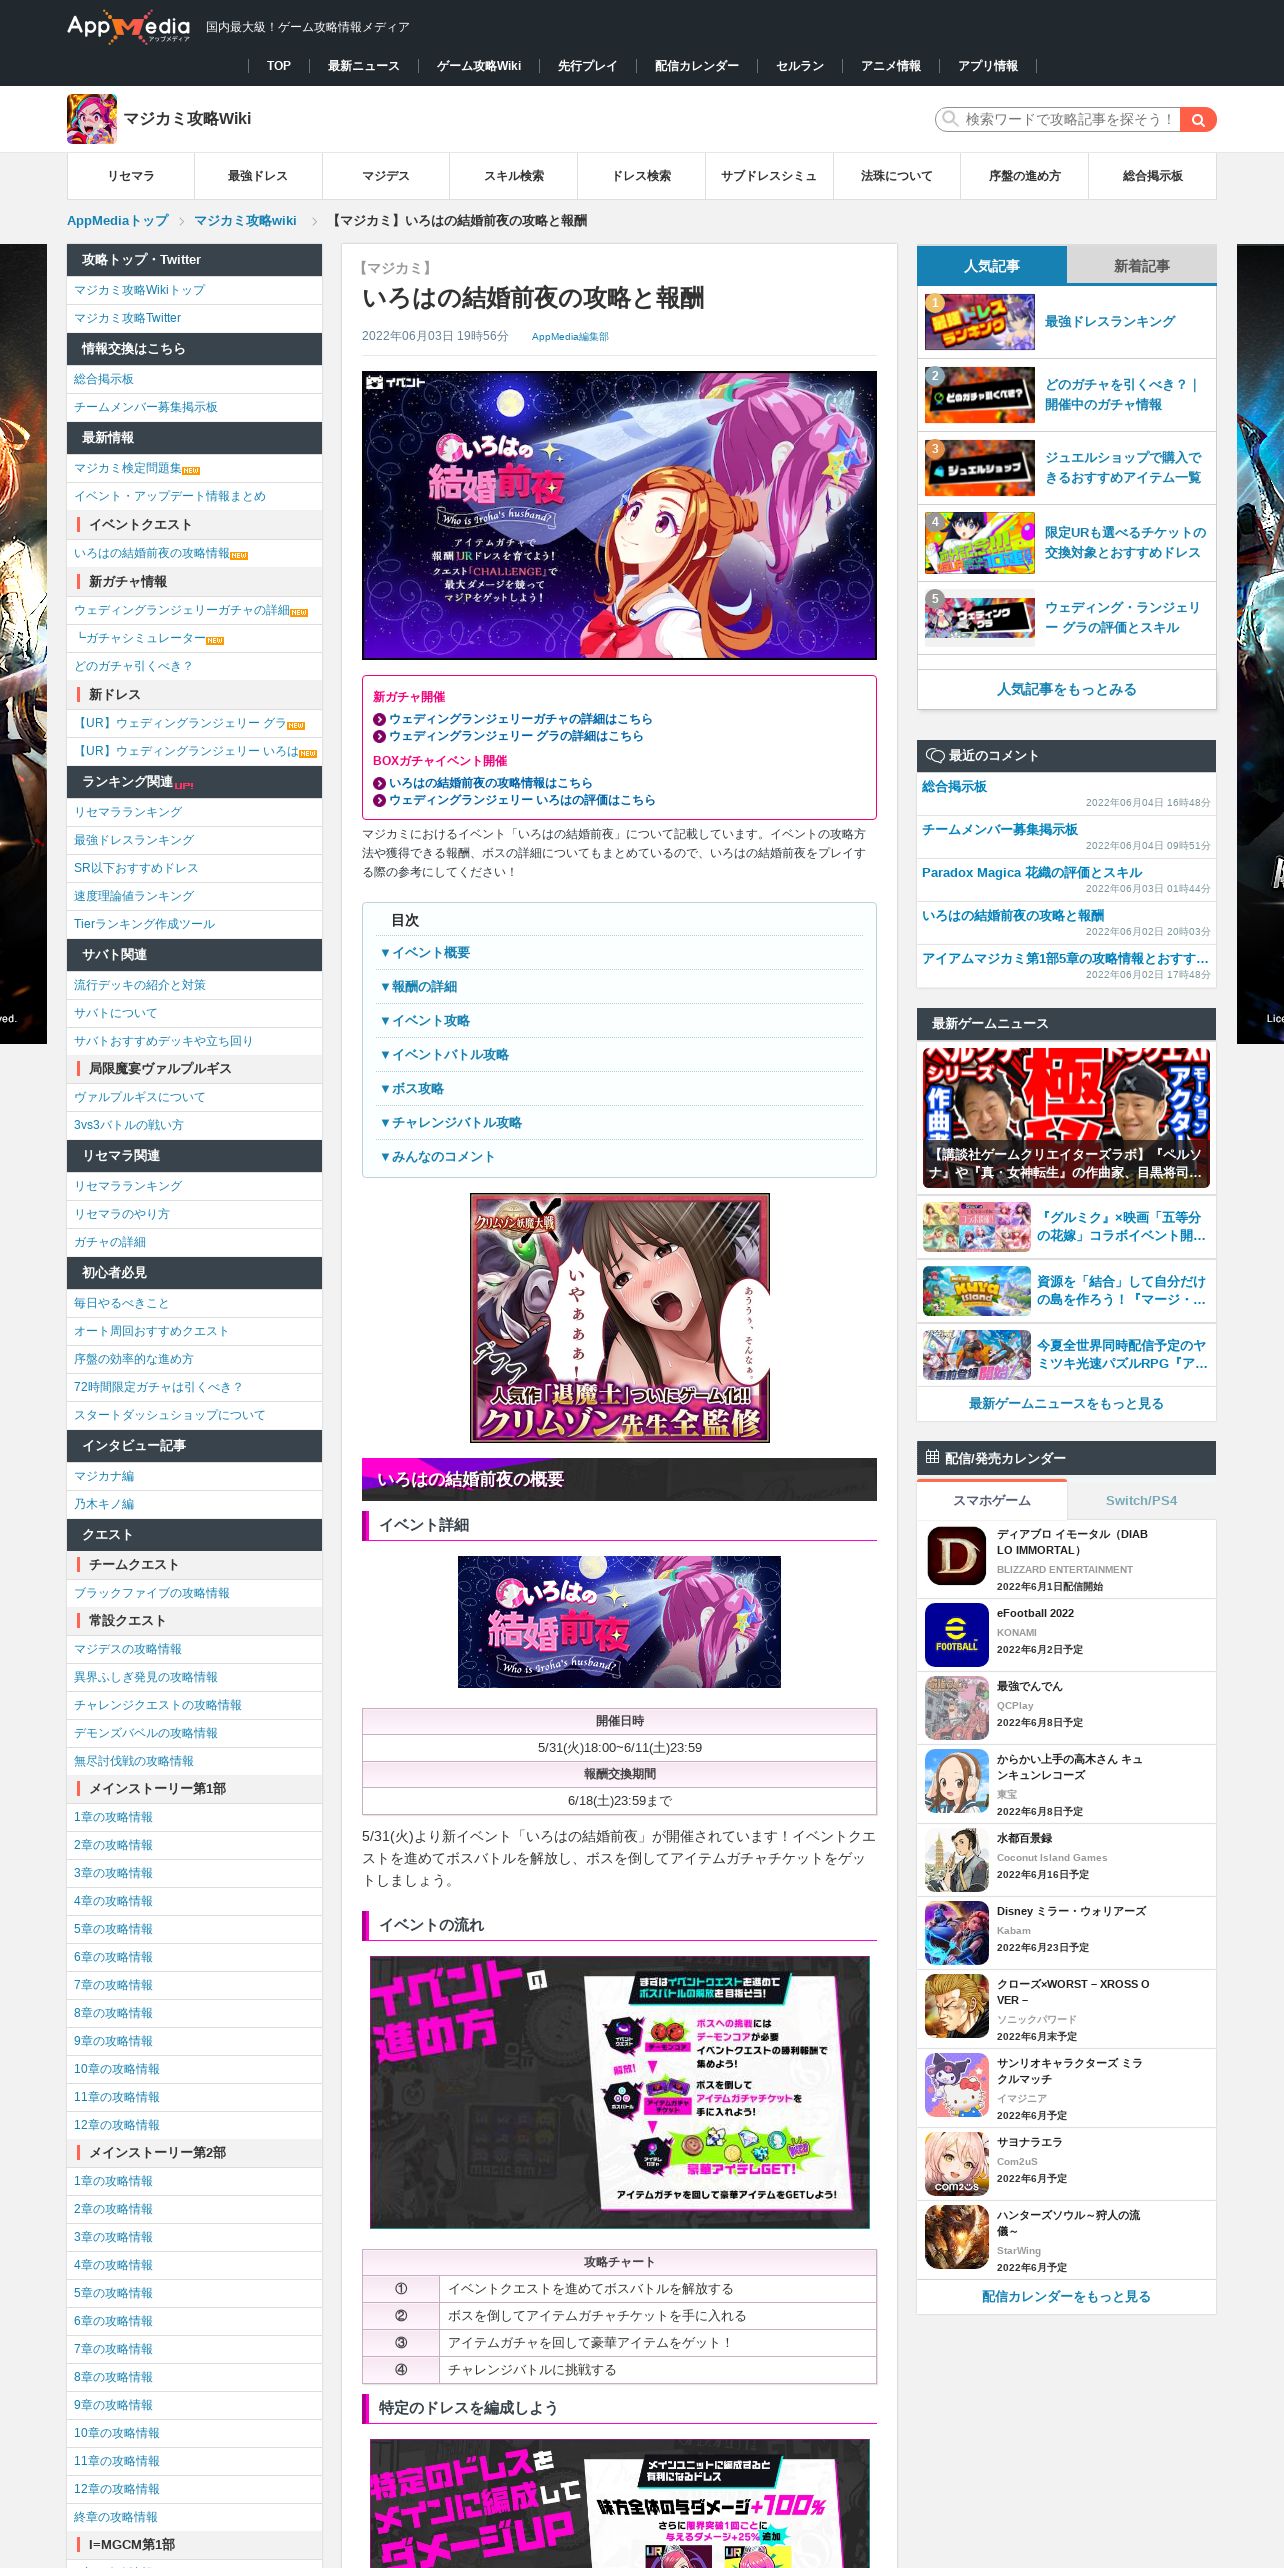This screenshot has height=2568, width=1284.
Task: Open the 総合掲示板 wiki menu item
Action: tap(1153, 176)
